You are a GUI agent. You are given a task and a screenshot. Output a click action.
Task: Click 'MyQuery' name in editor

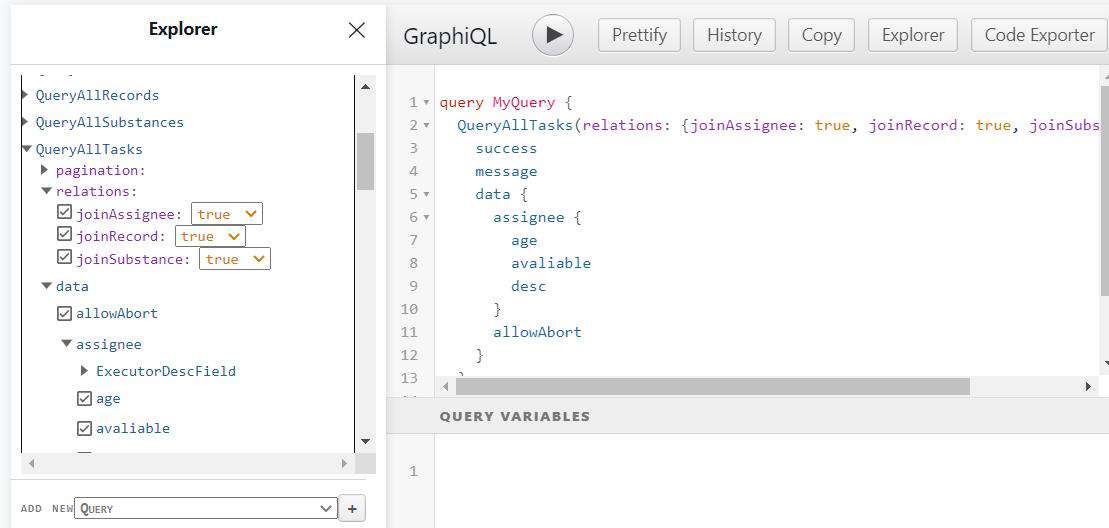click(x=524, y=102)
